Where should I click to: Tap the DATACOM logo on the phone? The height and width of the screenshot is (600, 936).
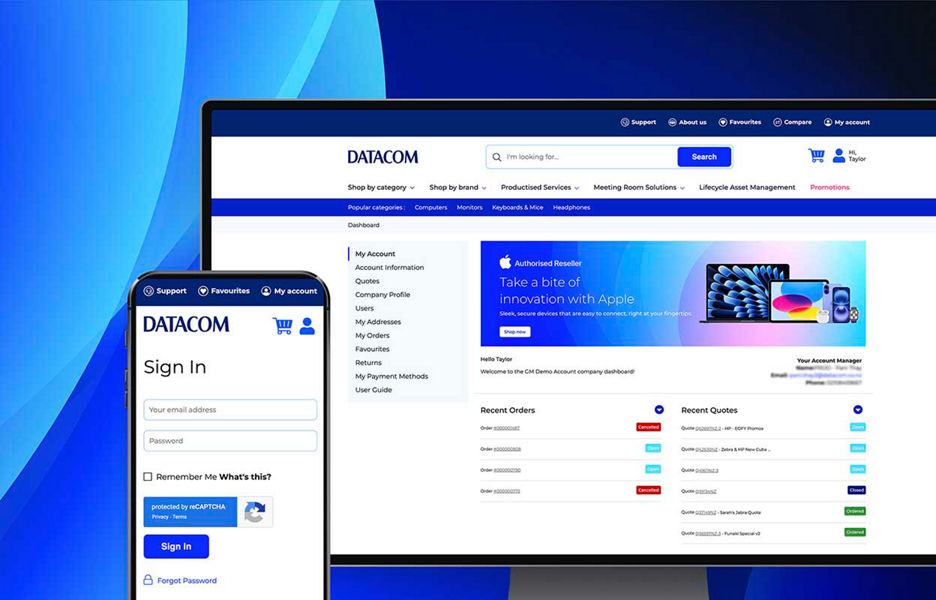tap(186, 324)
